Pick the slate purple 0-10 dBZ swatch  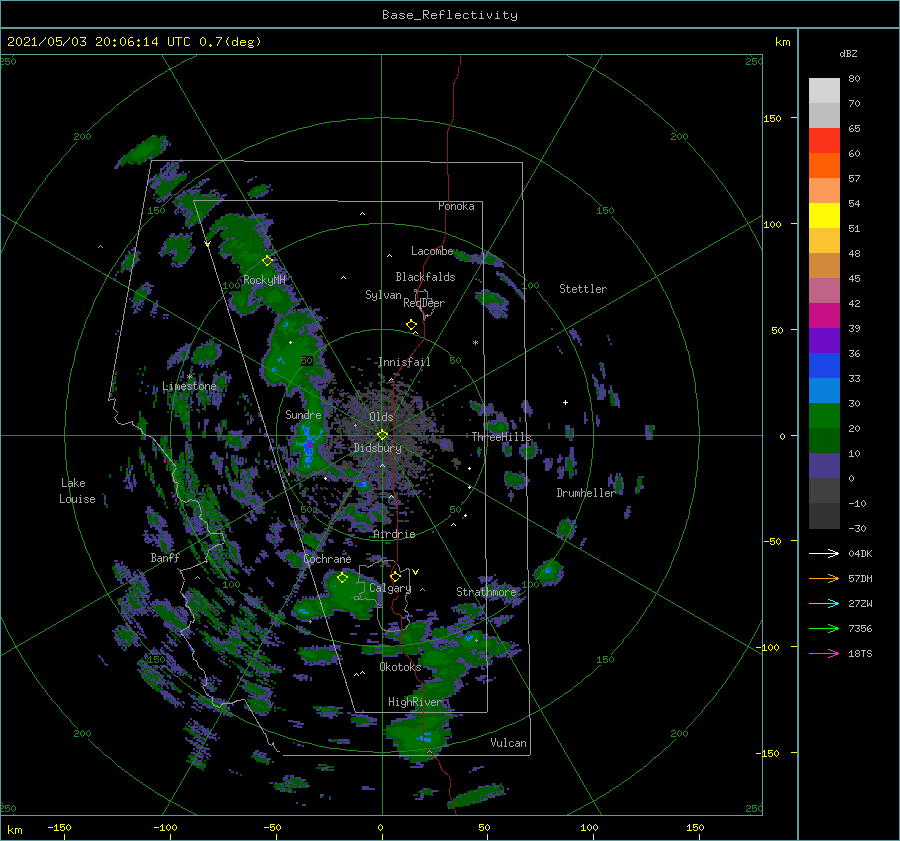pos(824,466)
